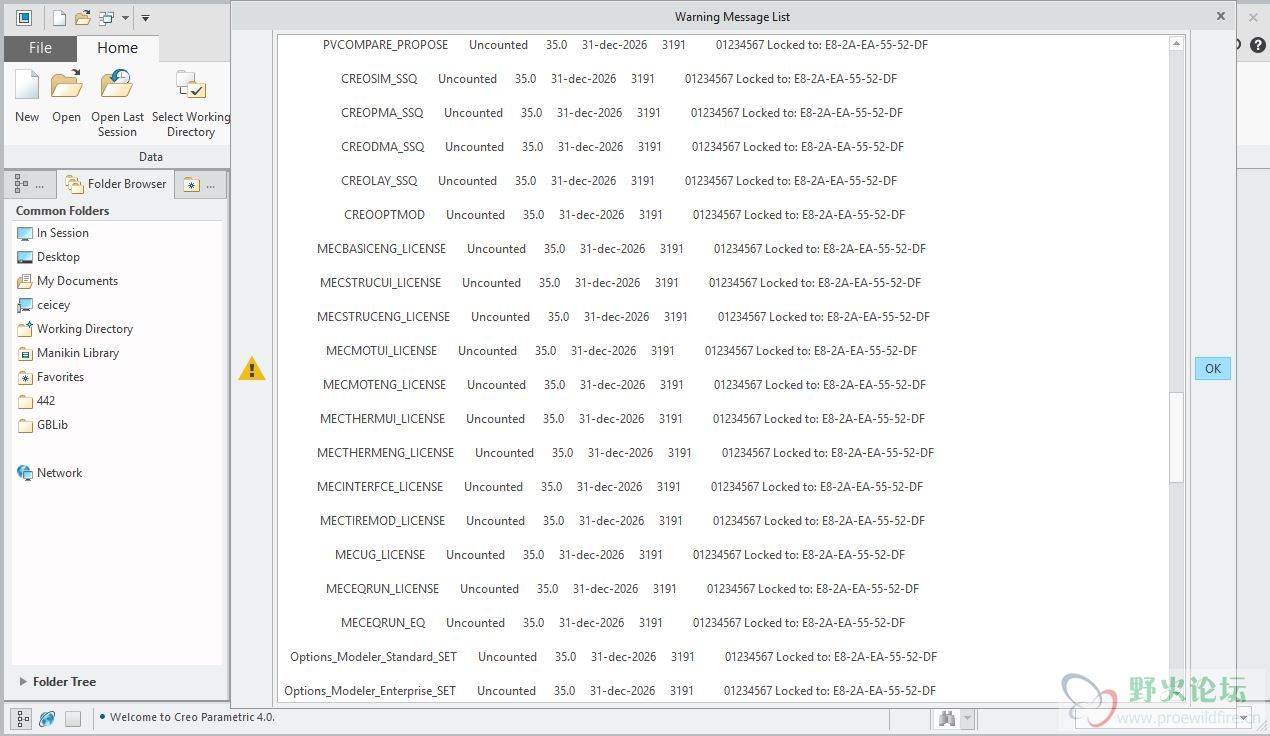This screenshot has height=736, width=1270.
Task: Click CREOOPTMOD license entry
Action: coord(624,215)
